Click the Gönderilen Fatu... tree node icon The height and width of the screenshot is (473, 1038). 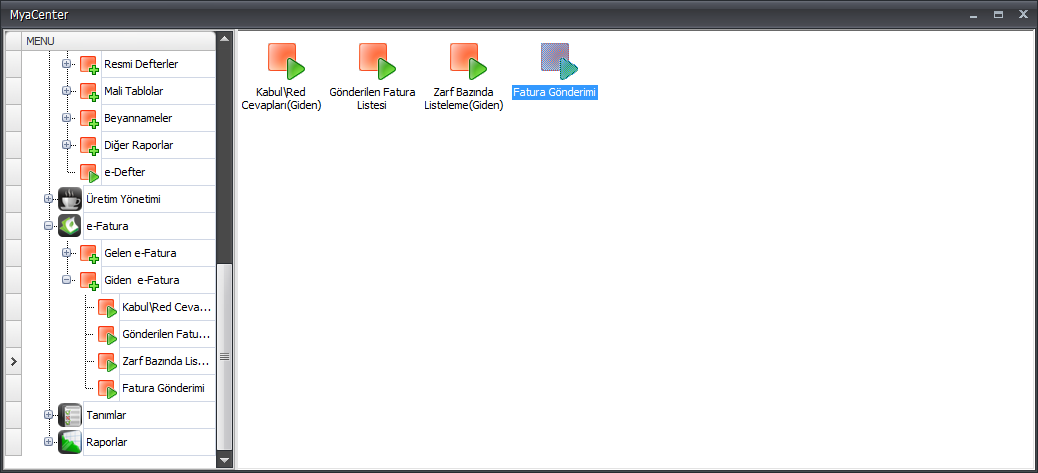107,335
